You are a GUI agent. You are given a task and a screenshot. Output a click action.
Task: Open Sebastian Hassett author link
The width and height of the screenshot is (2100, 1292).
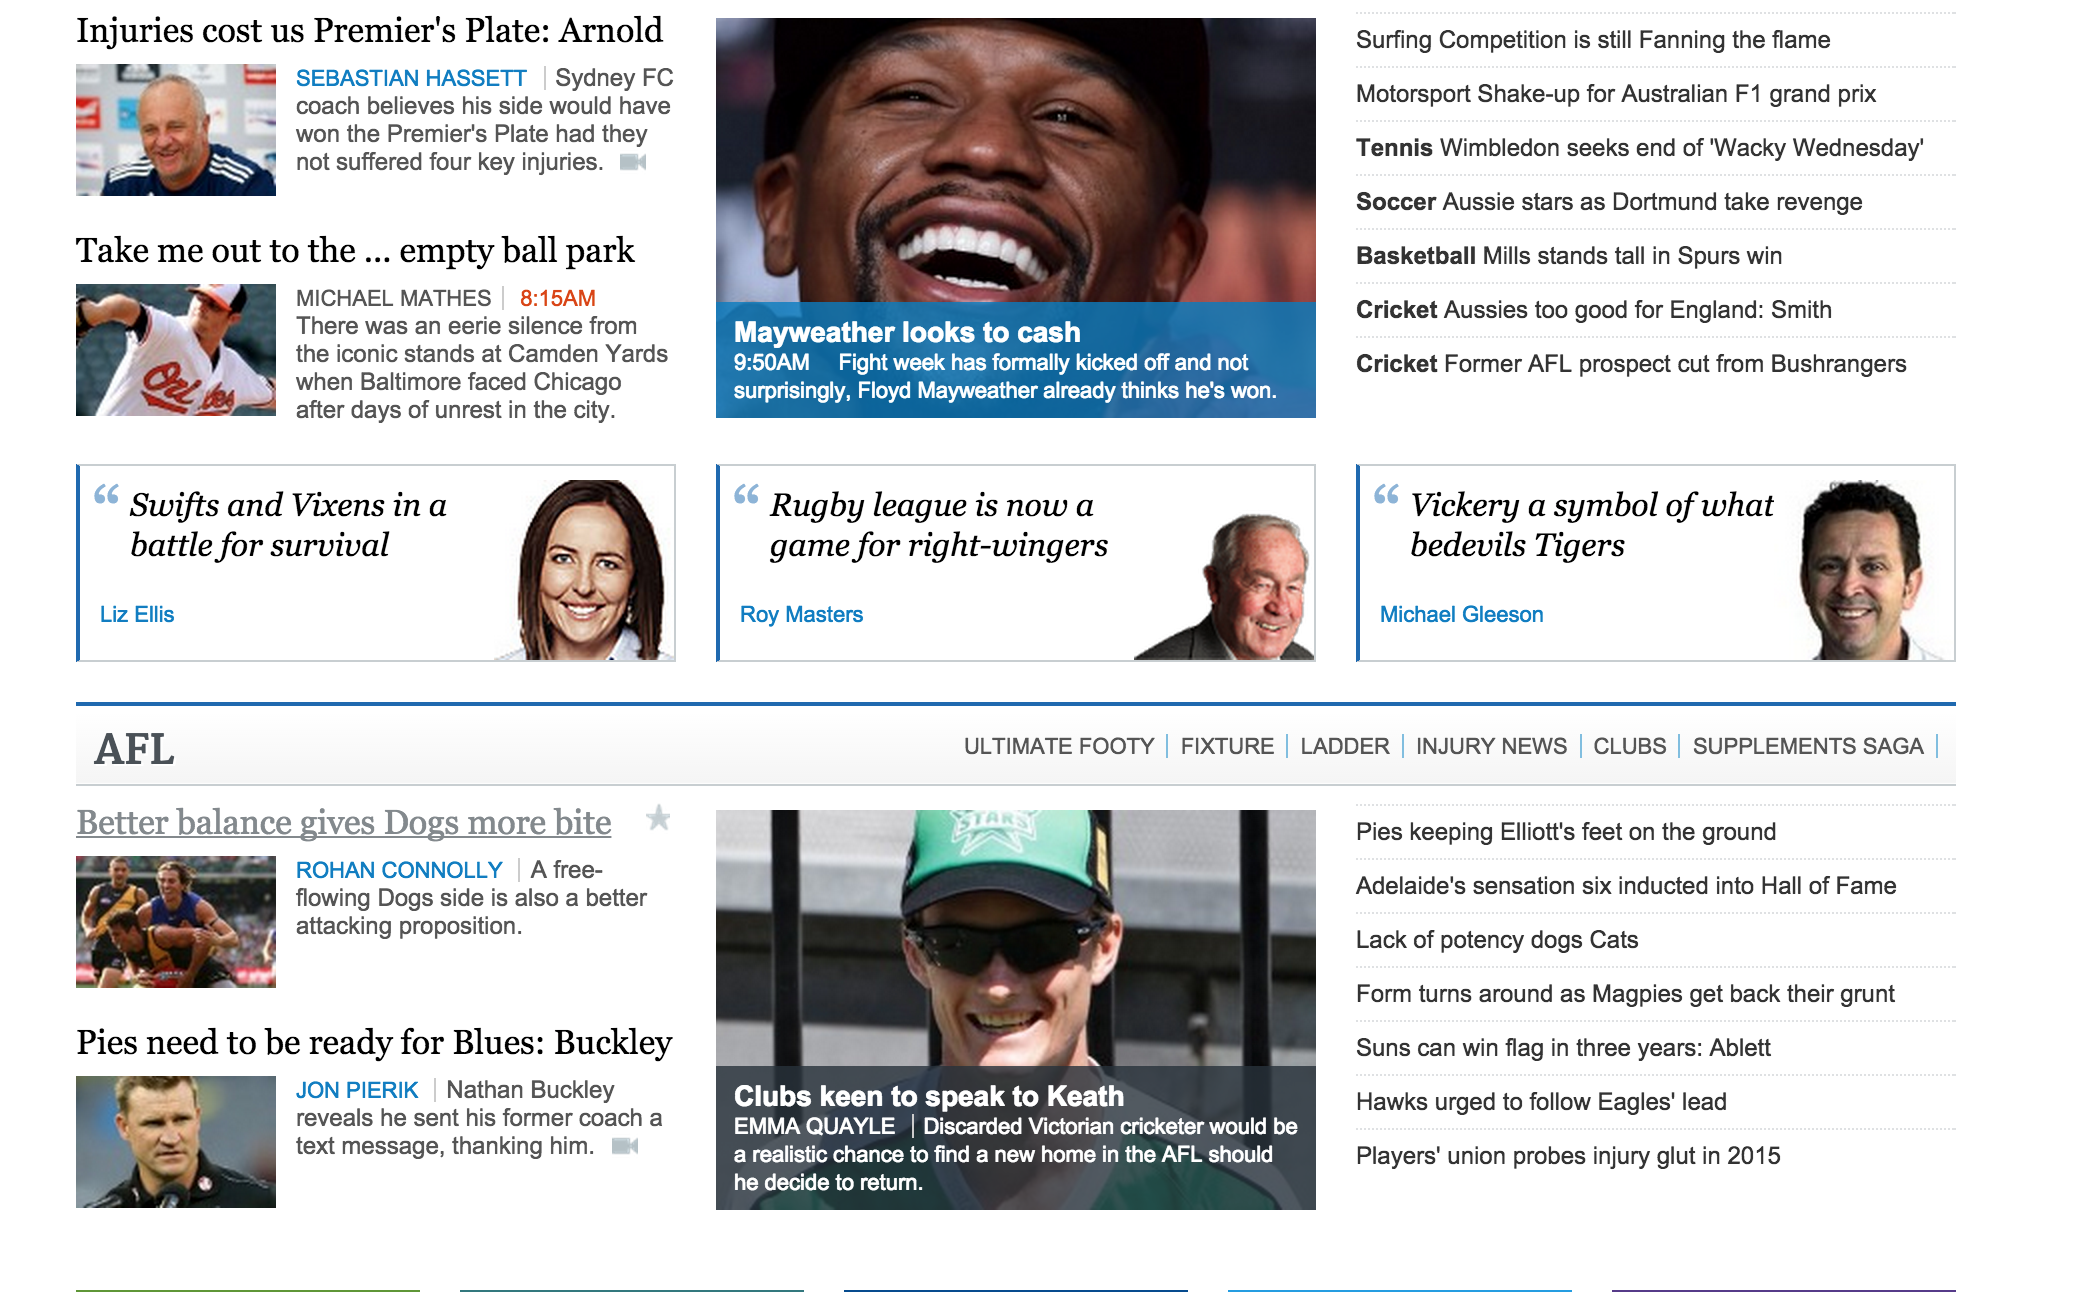point(411,78)
